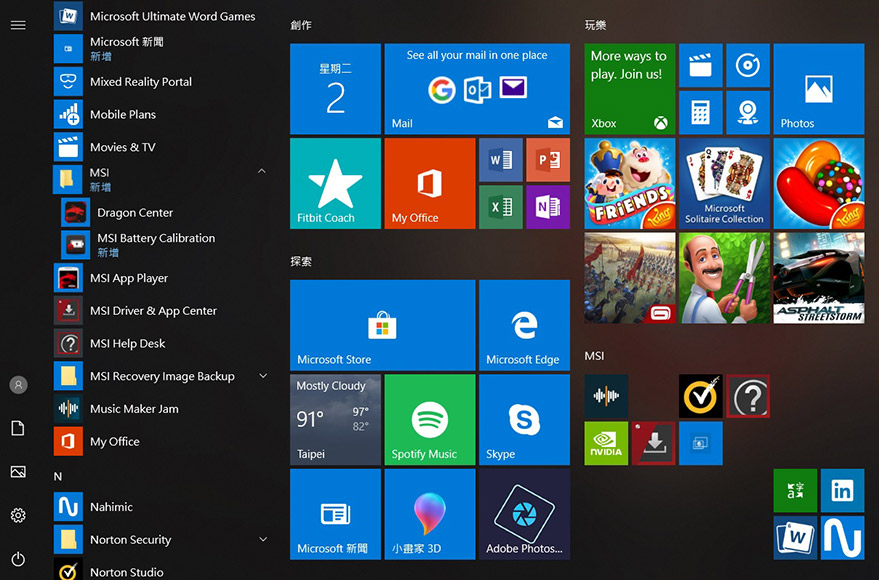Open the Norton checkmark tile
Screen dimensions: 879x580
[700, 397]
